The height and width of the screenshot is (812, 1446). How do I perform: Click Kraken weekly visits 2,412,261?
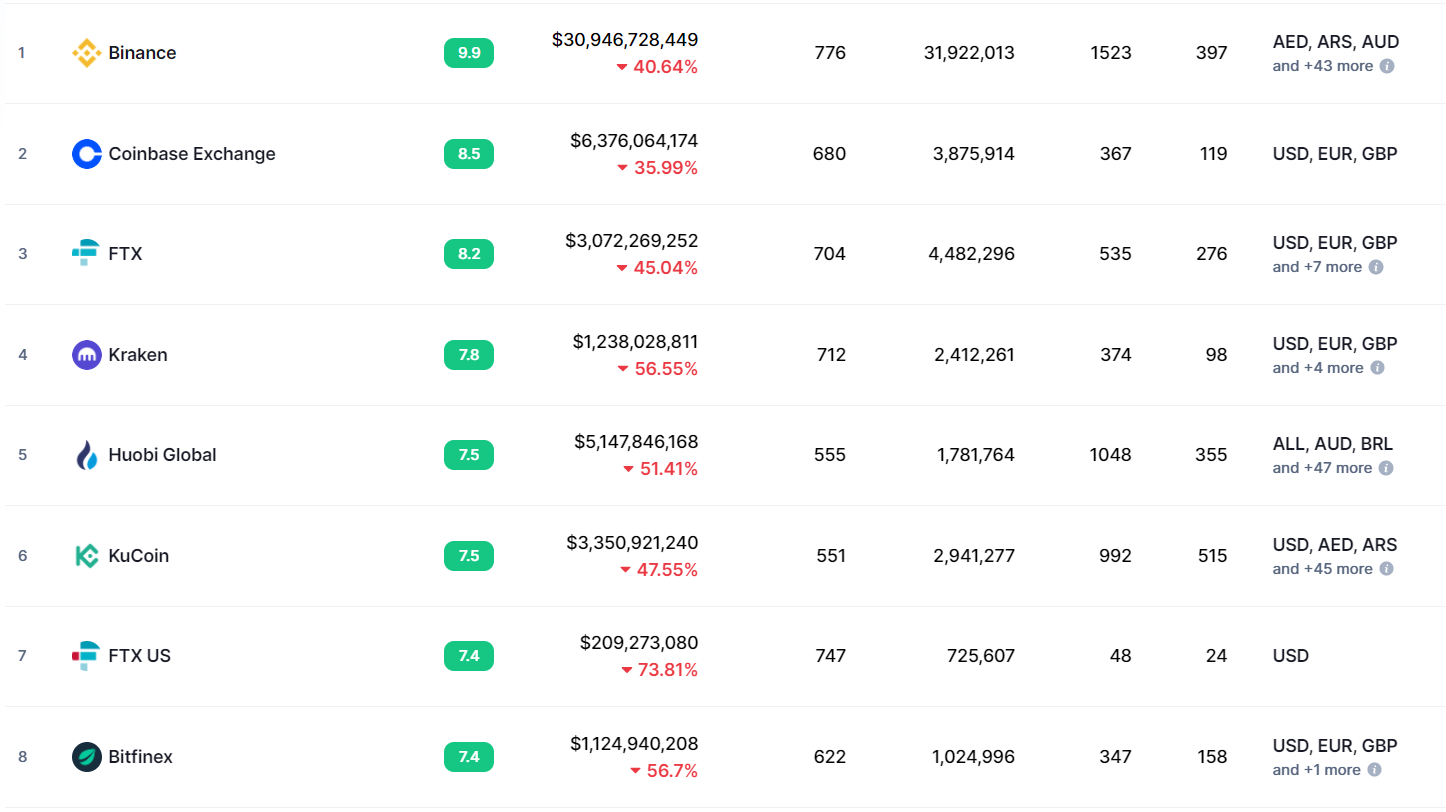pos(974,355)
